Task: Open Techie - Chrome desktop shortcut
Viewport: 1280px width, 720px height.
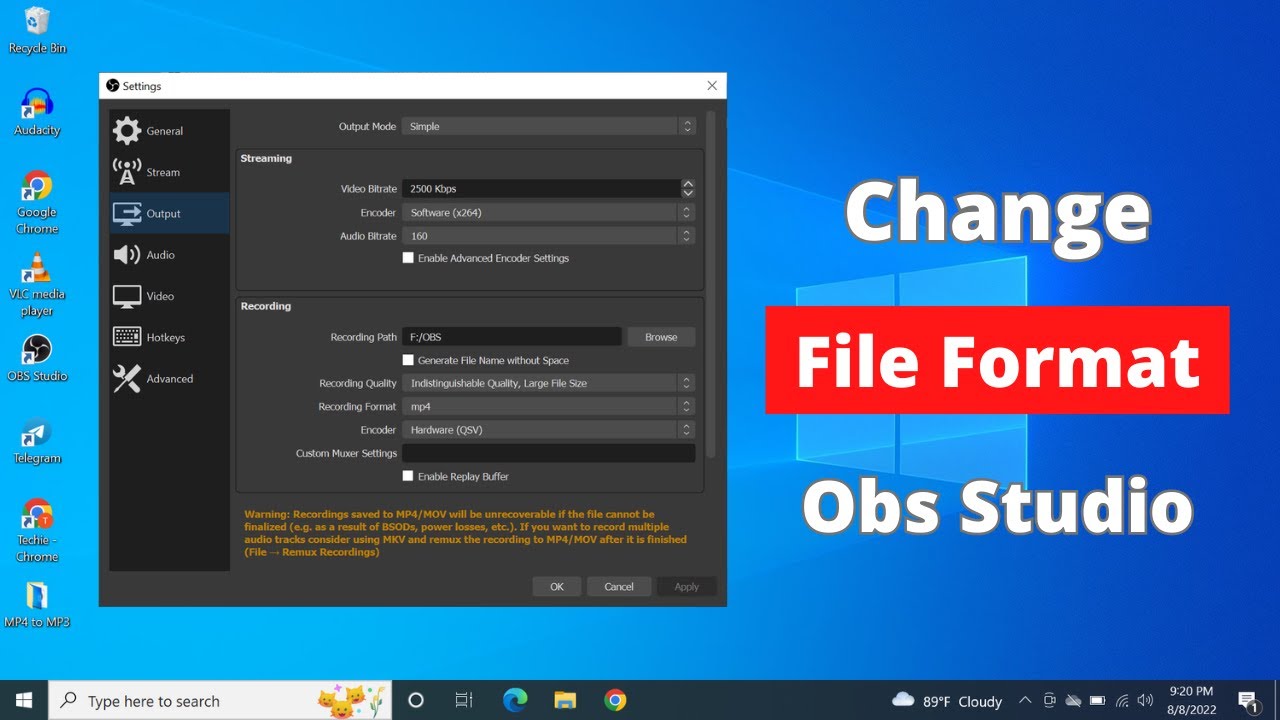Action: (x=37, y=531)
